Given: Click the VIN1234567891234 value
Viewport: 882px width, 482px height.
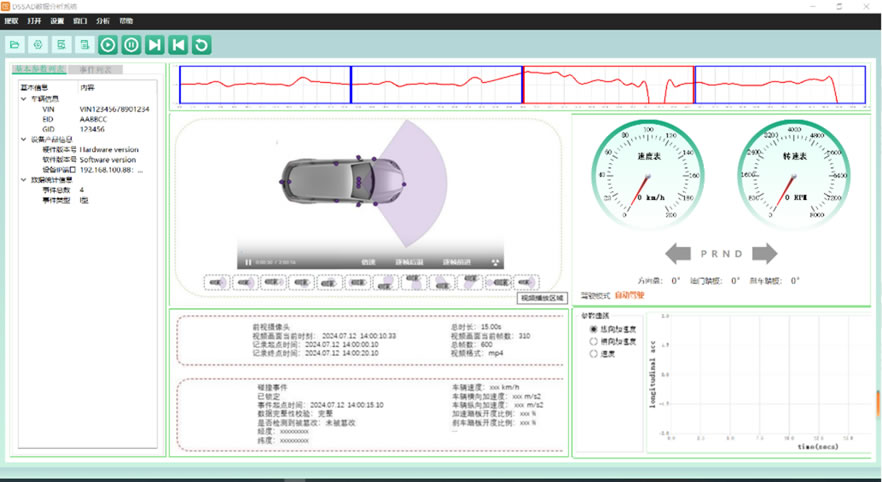Looking at the screenshot, I should [114, 109].
